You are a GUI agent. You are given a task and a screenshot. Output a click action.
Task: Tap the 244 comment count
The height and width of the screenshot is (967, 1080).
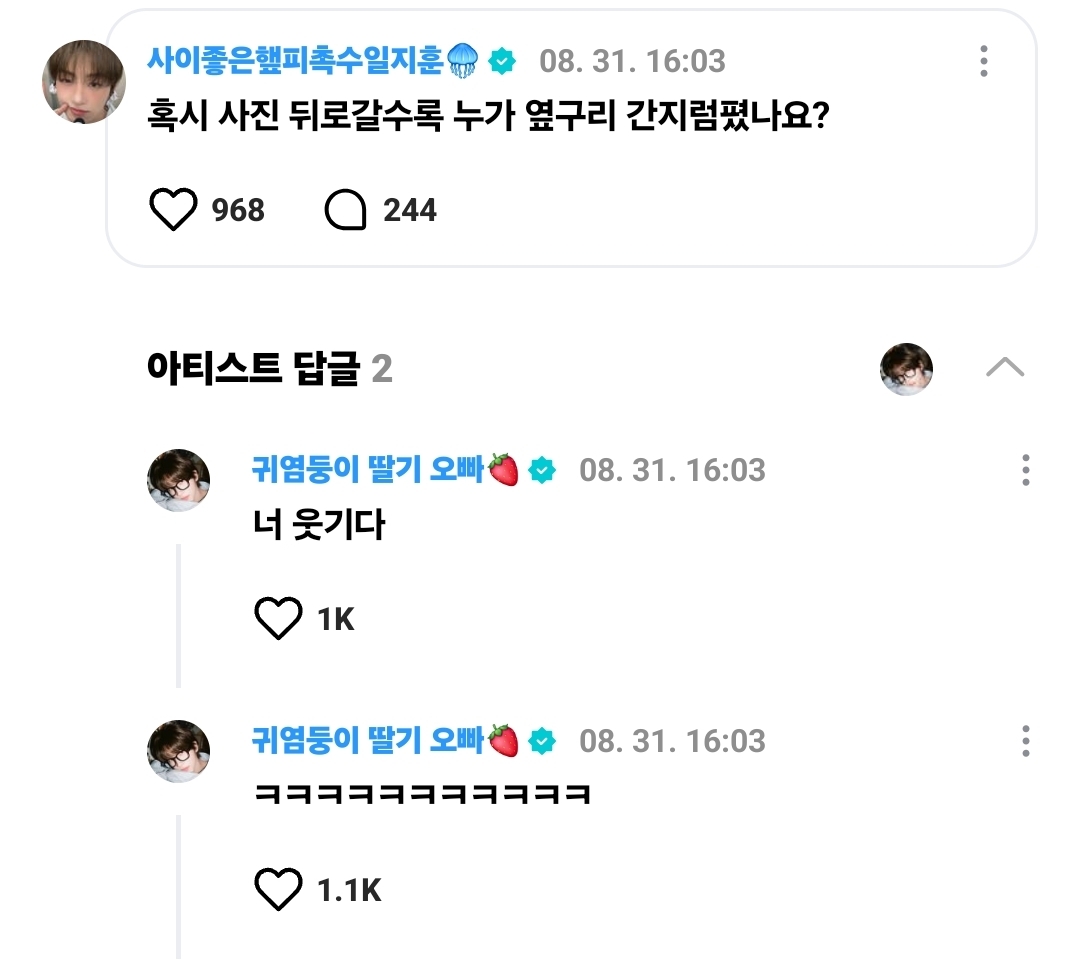[410, 210]
